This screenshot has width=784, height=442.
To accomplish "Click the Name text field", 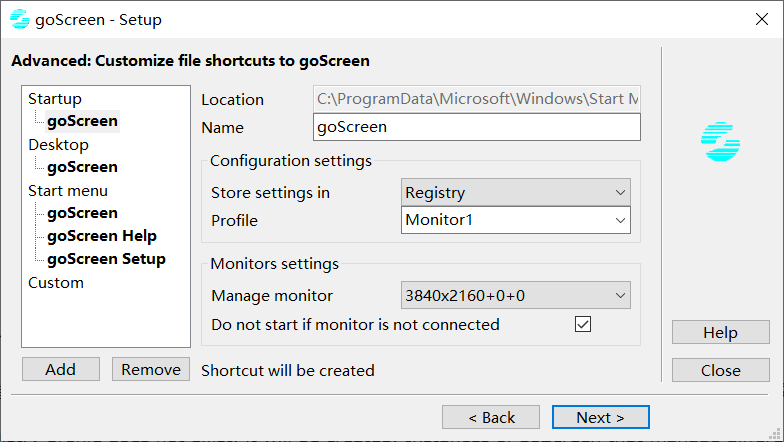I will point(476,127).
